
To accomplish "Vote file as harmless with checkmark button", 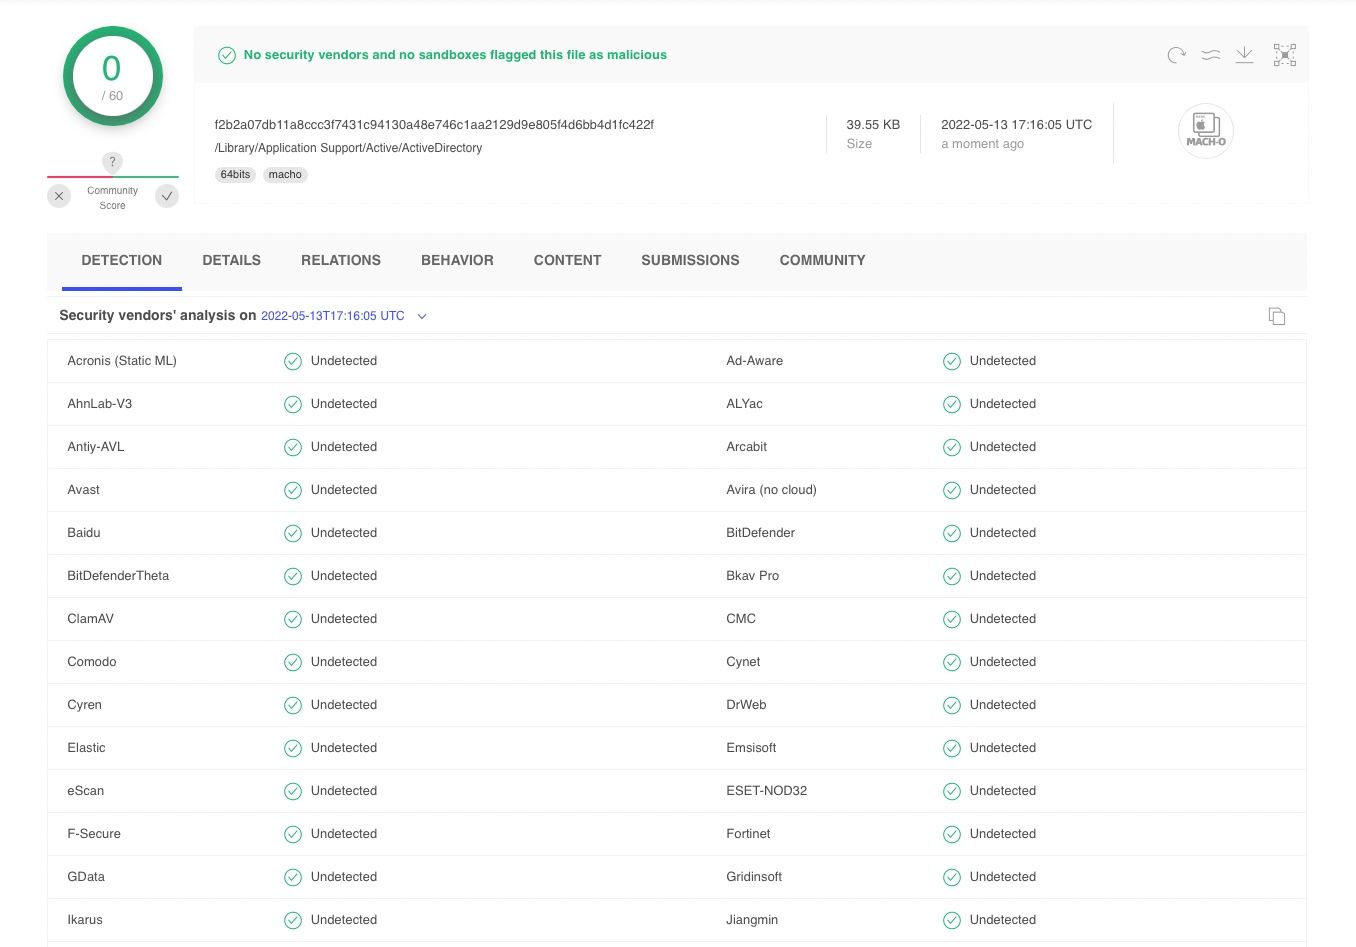I will click(x=167, y=196).
